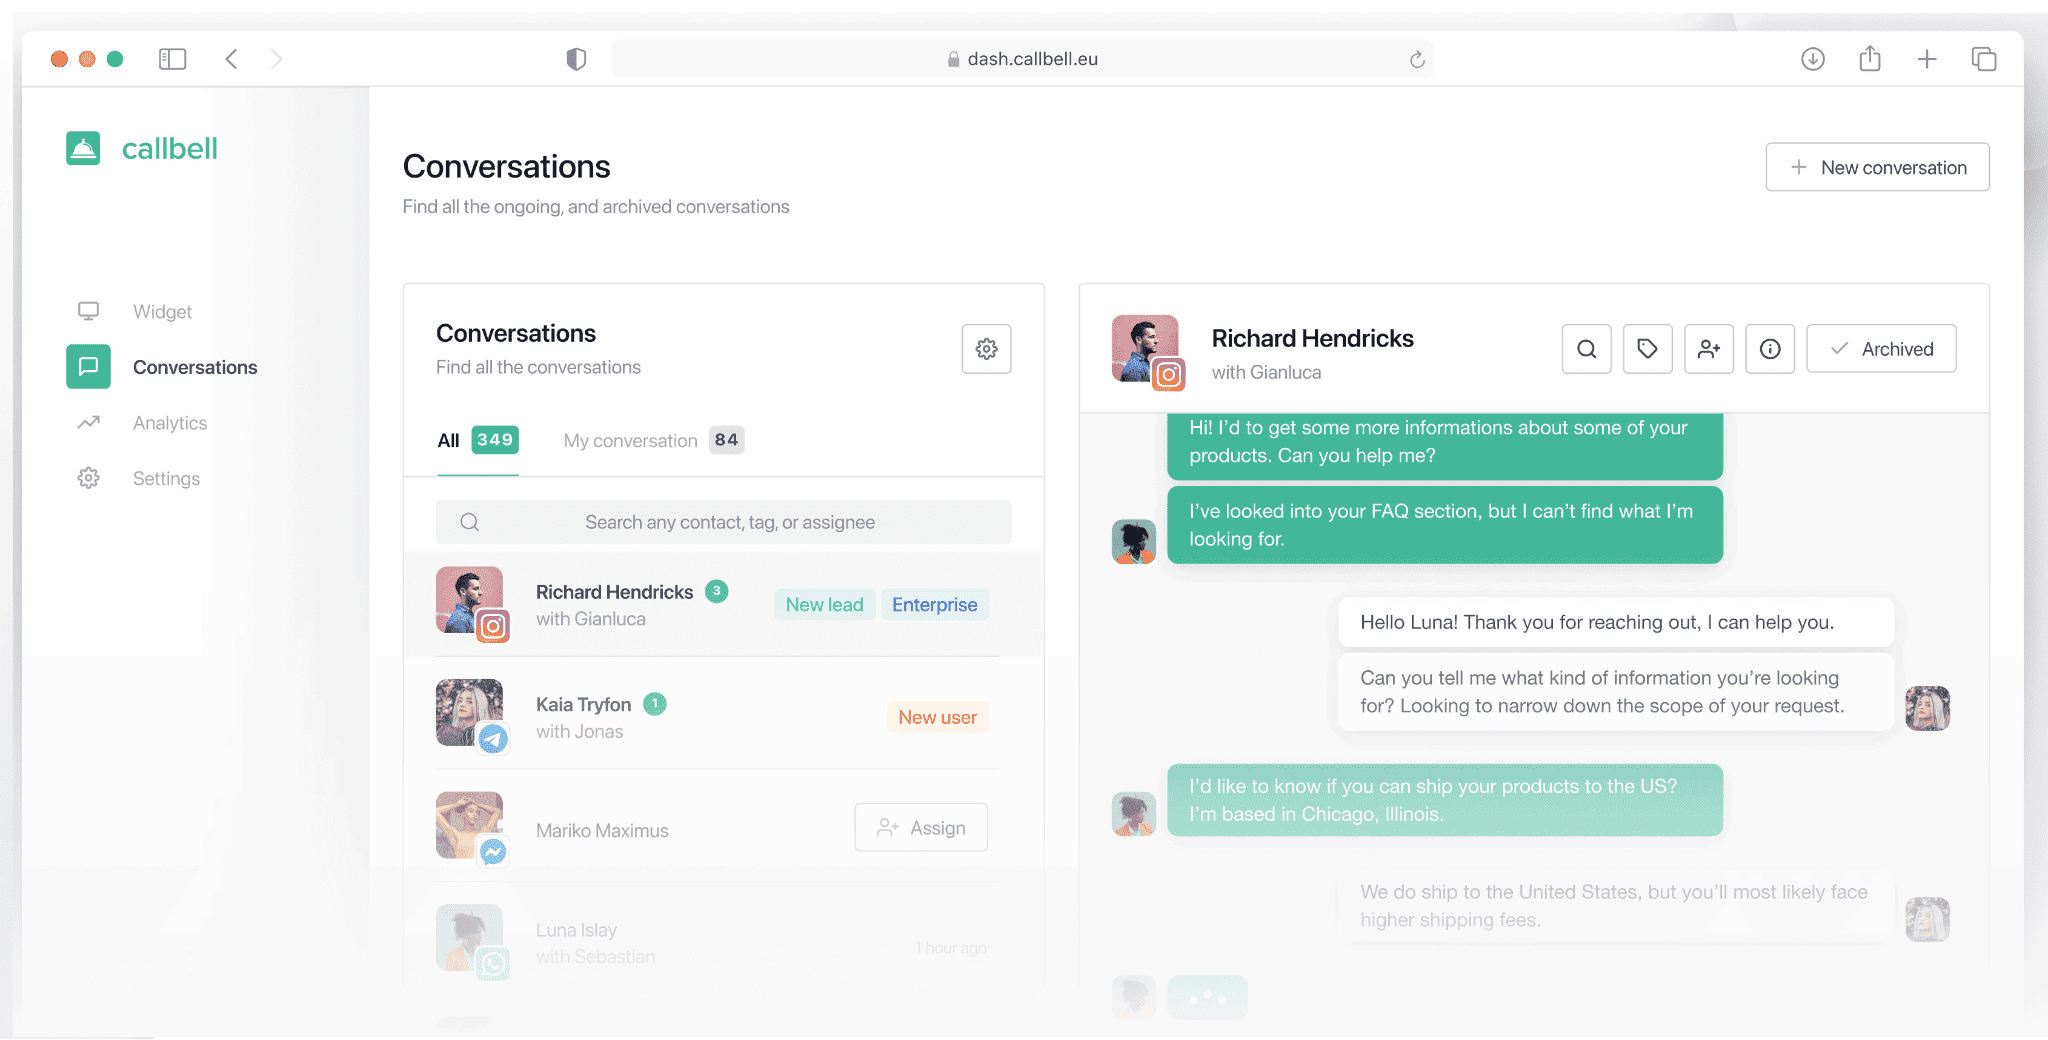2048x1040 pixels.
Task: Open the conversation info icon
Action: pyautogui.click(x=1769, y=349)
